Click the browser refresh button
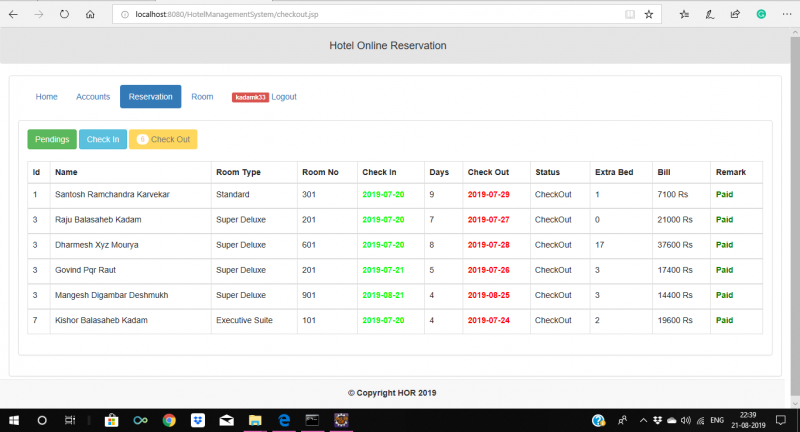800x432 pixels. [64, 15]
